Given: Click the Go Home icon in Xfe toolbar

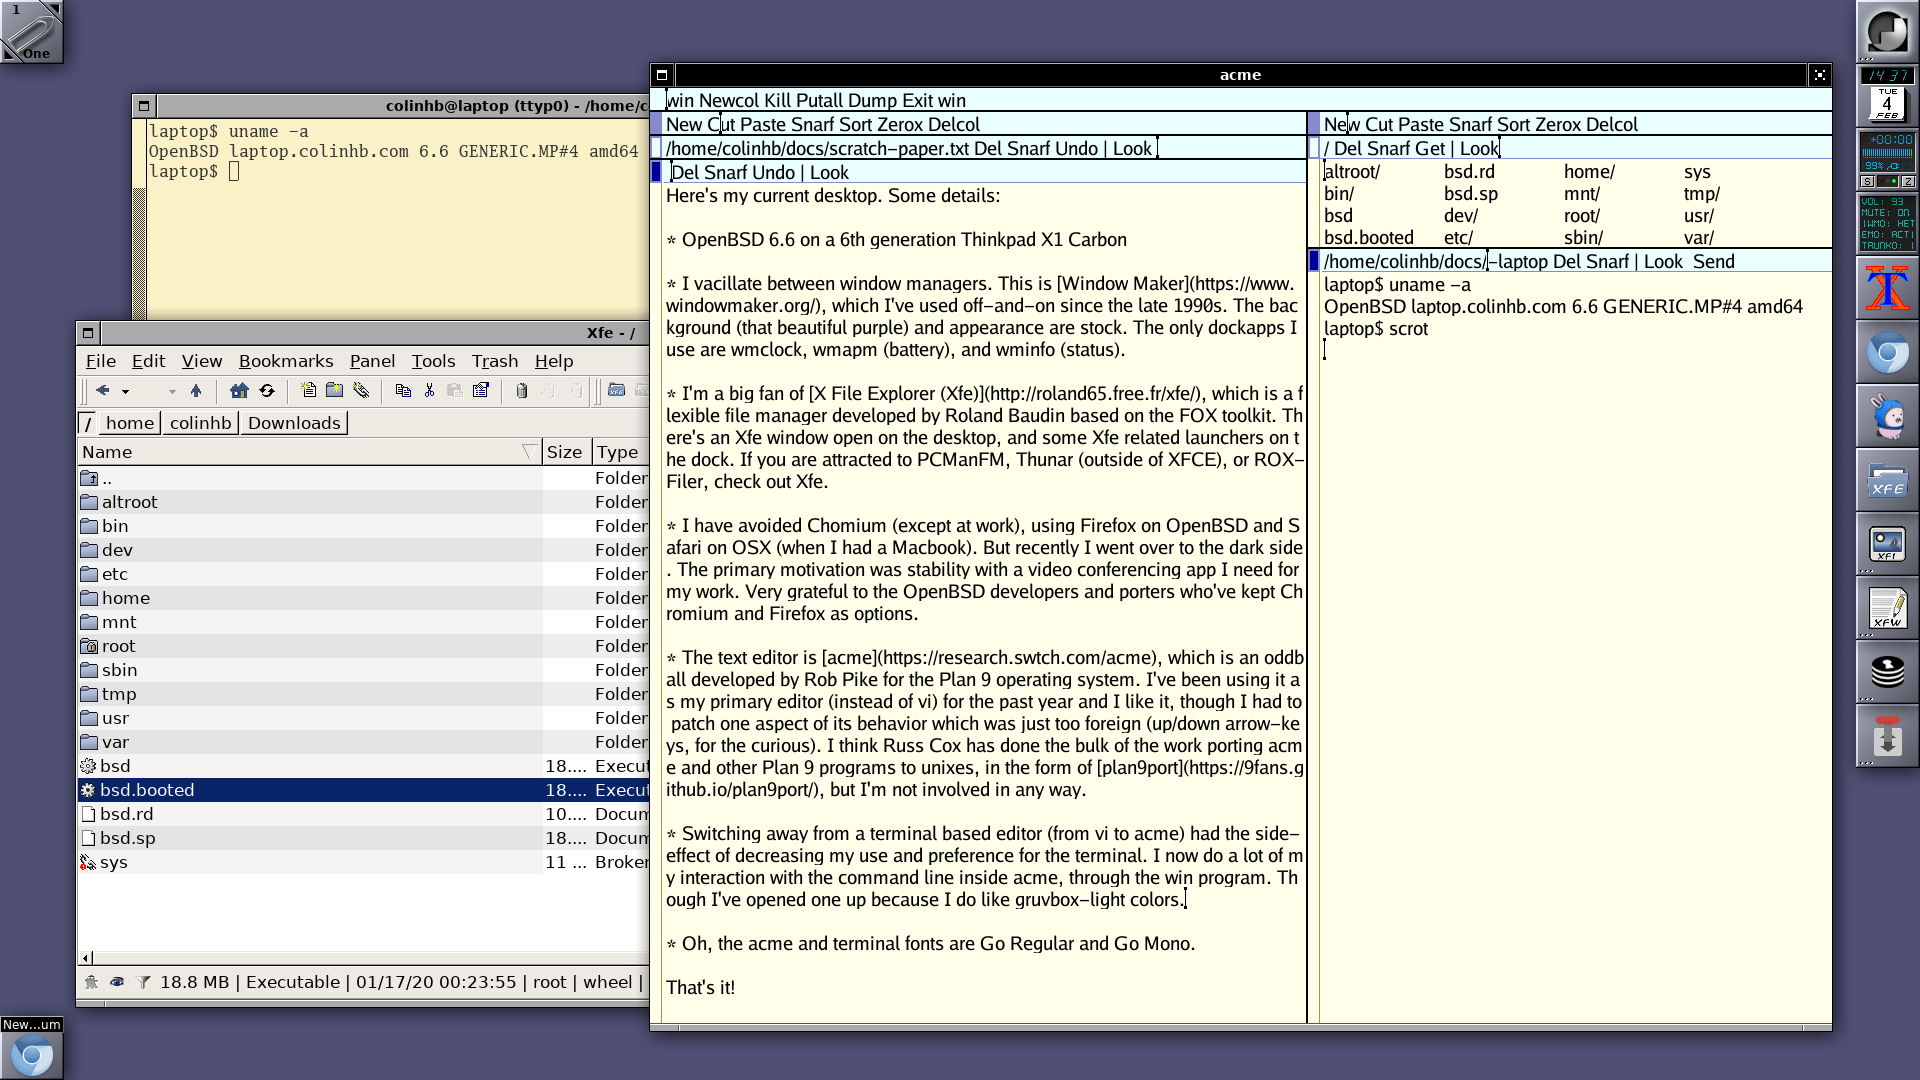Looking at the screenshot, I should 239,391.
